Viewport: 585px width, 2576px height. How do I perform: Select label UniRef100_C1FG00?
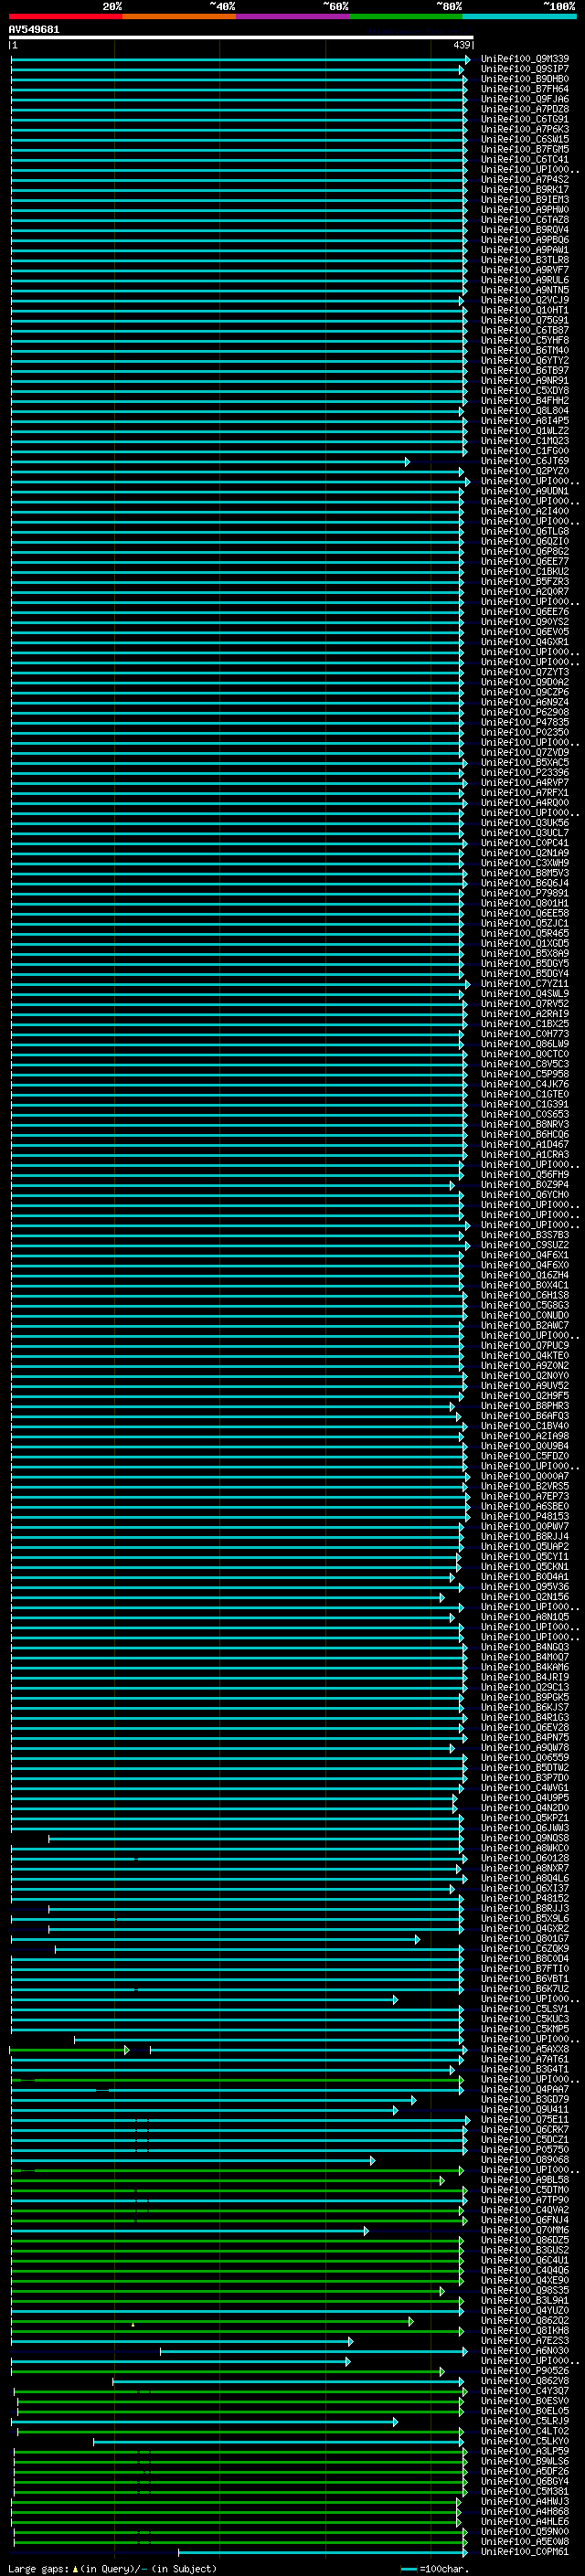point(525,451)
